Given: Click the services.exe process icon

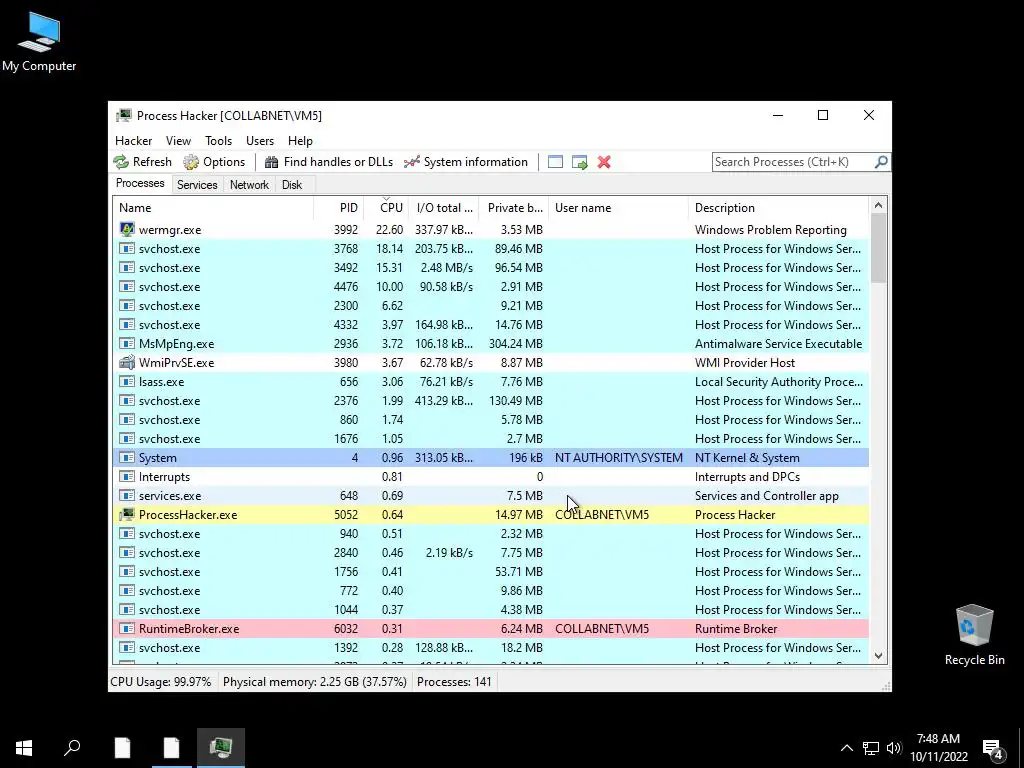Looking at the screenshot, I should coord(127,496).
